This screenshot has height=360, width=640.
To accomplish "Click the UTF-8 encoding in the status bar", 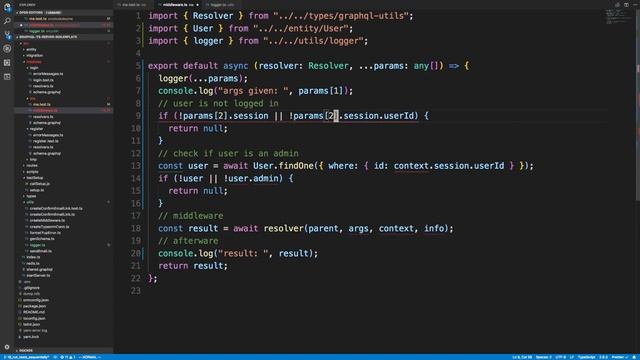I will click(x=561, y=357).
